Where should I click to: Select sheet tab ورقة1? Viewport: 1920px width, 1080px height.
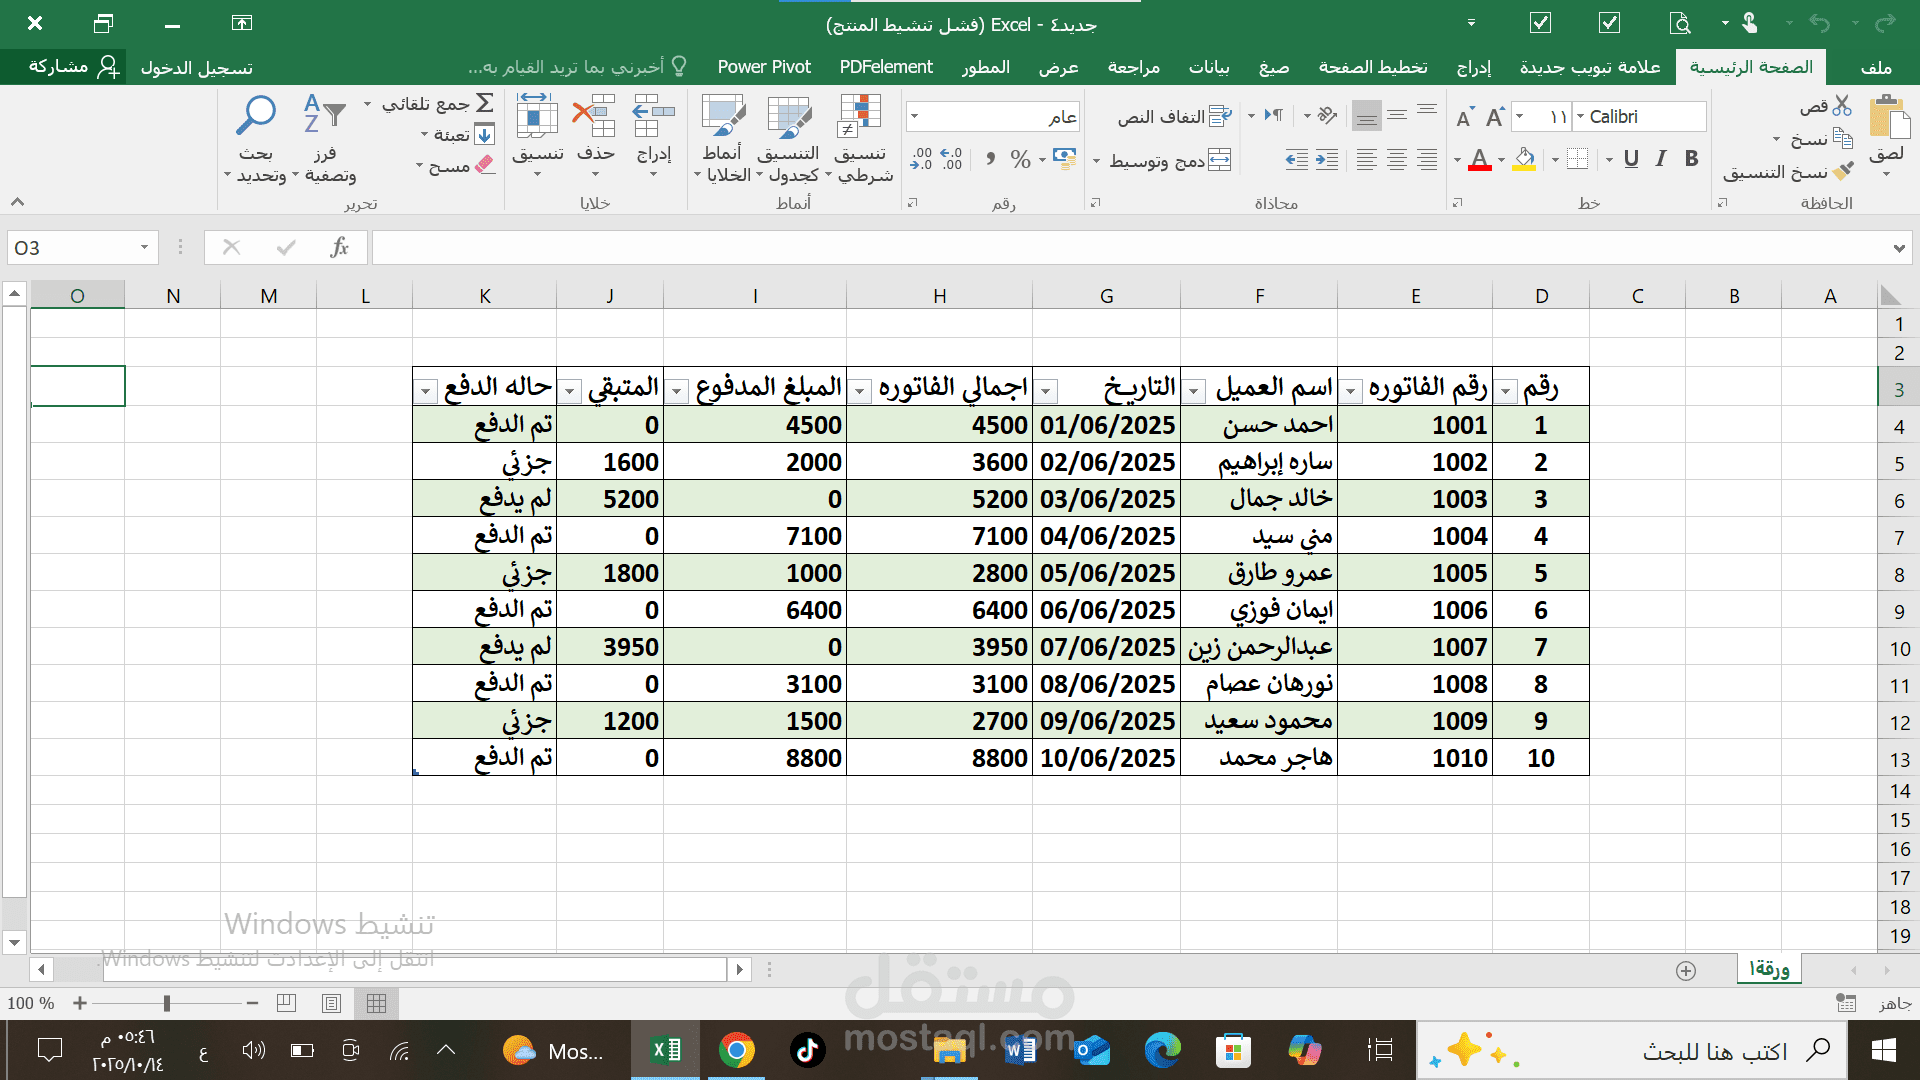pos(1769,969)
